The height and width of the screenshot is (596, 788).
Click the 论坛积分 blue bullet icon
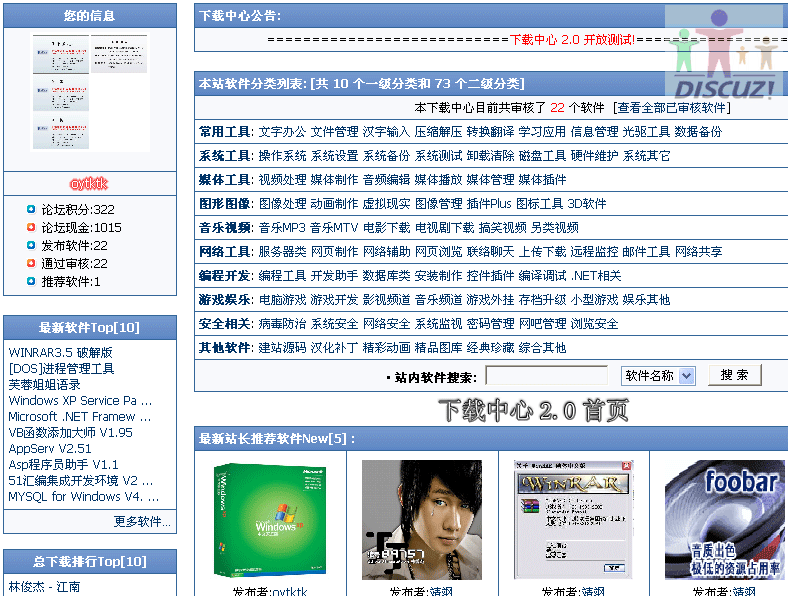(31, 209)
